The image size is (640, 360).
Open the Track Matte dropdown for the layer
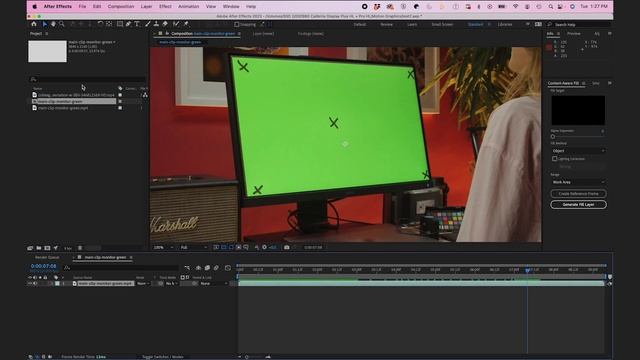click(171, 283)
